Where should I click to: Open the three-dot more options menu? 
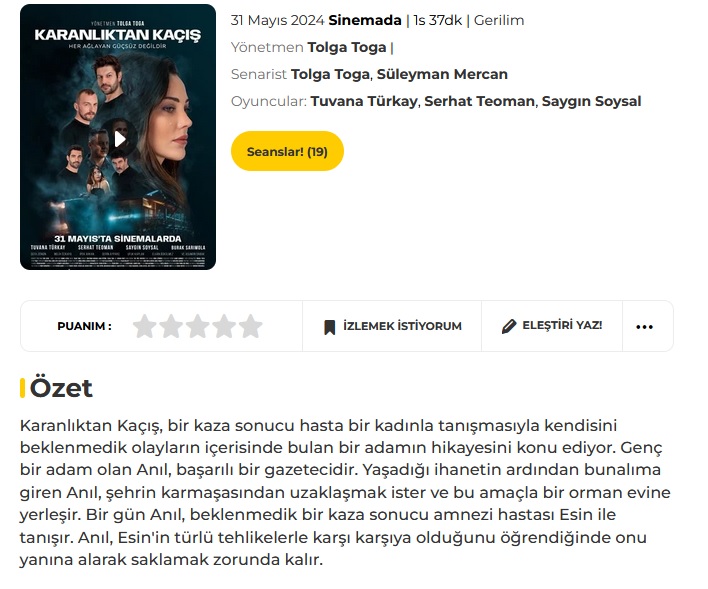coord(644,327)
